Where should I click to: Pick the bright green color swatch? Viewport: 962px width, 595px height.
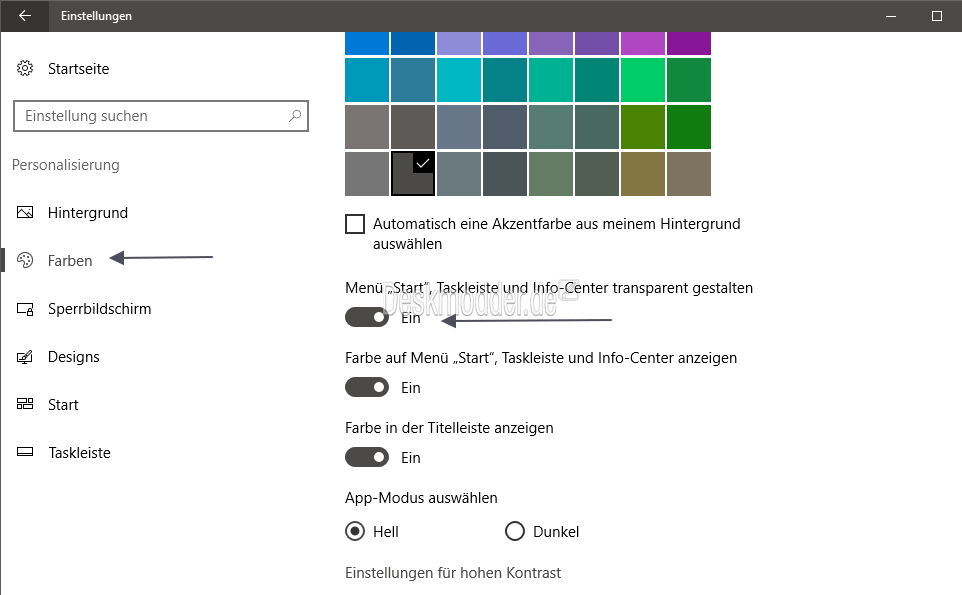click(642, 80)
